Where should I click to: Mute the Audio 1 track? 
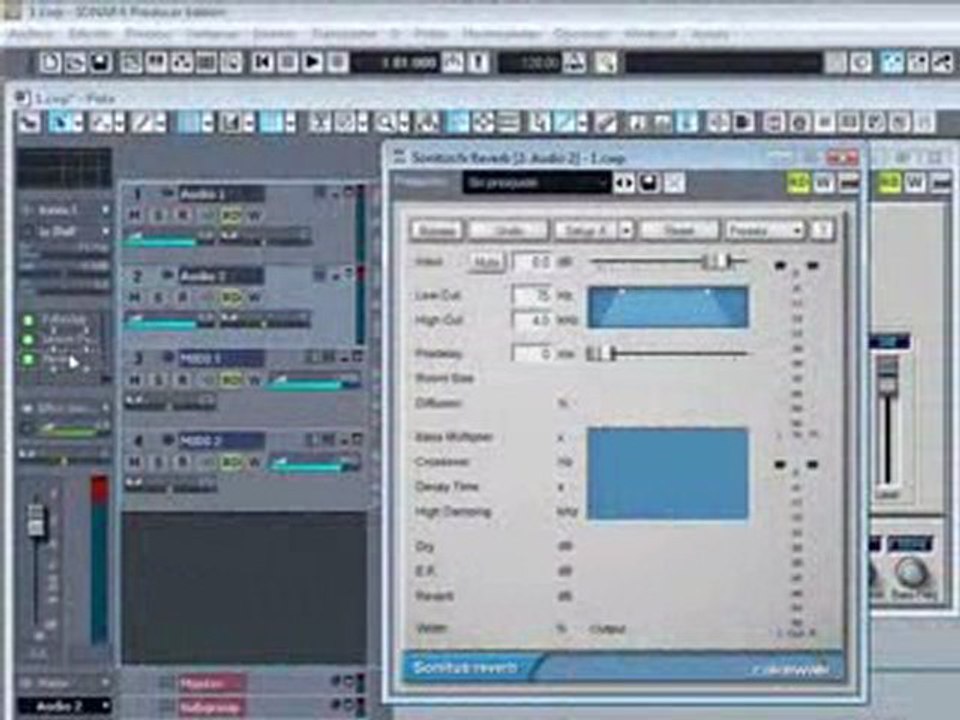(135, 215)
